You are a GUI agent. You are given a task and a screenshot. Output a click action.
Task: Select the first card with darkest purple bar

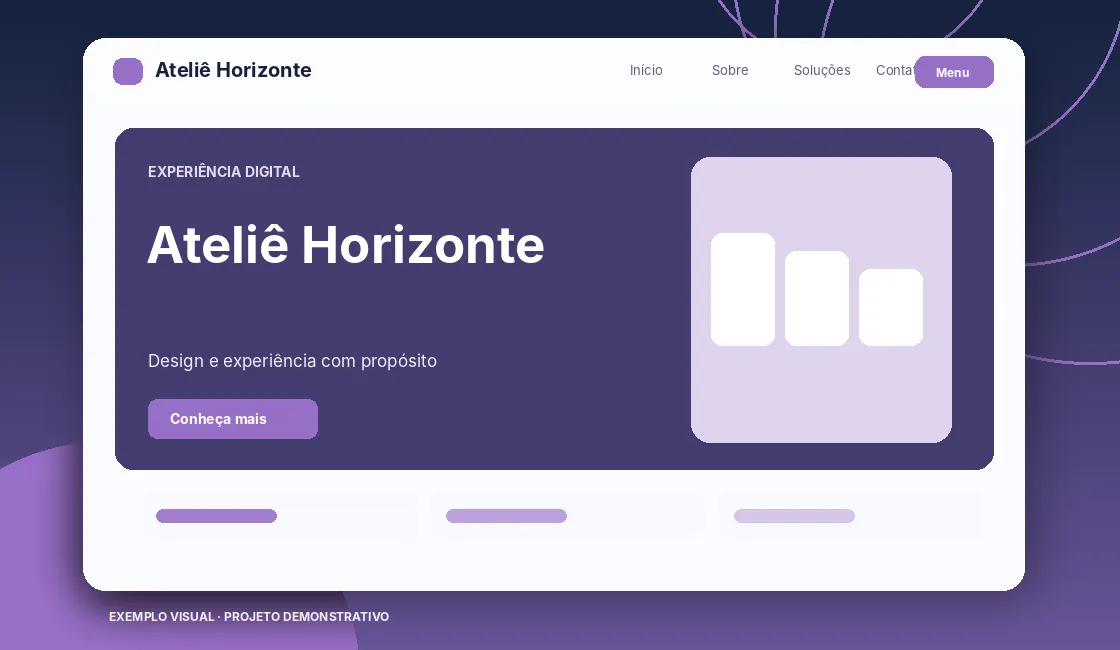(x=280, y=516)
